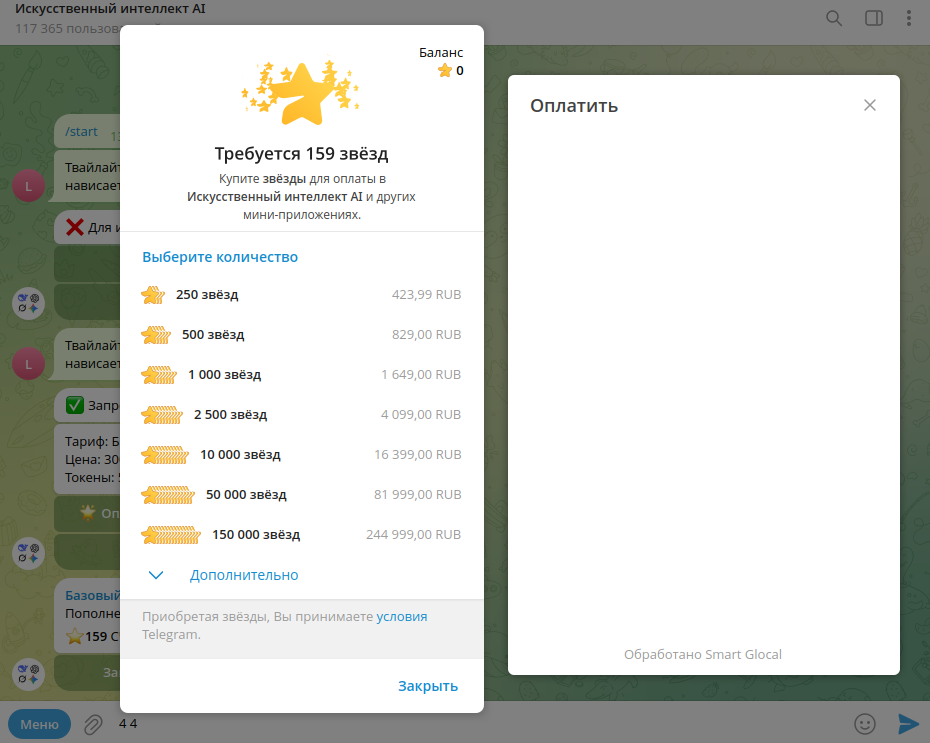Viewport: 930px width, 743px height.
Task: Click the green checkmark emoji message
Action: pos(75,406)
